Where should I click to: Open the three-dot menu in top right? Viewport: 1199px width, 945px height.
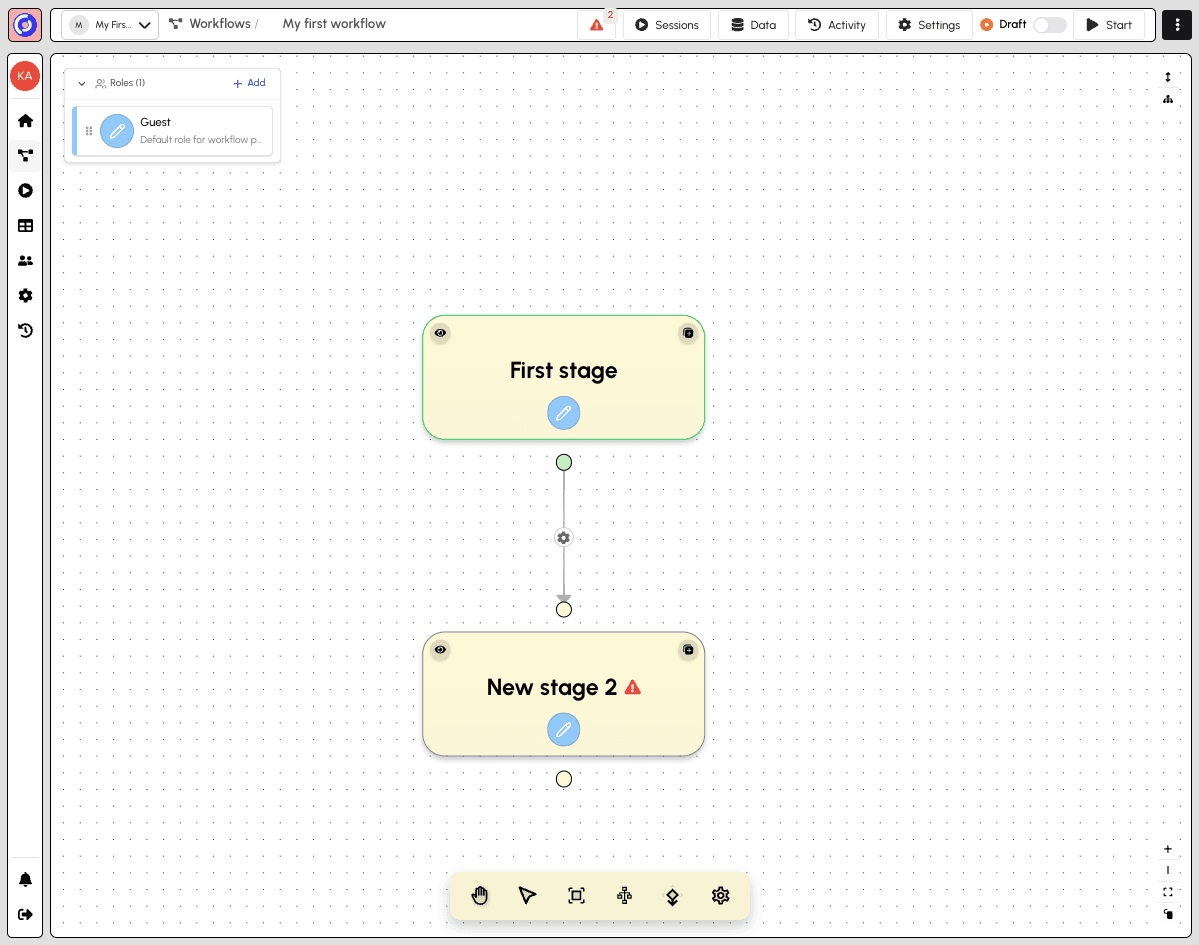coord(1176,24)
